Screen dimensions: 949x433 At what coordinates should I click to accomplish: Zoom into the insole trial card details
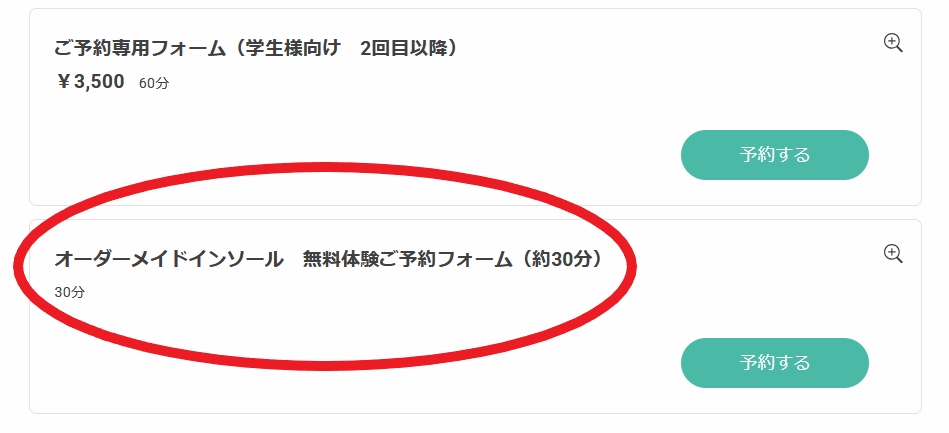pos(893,254)
